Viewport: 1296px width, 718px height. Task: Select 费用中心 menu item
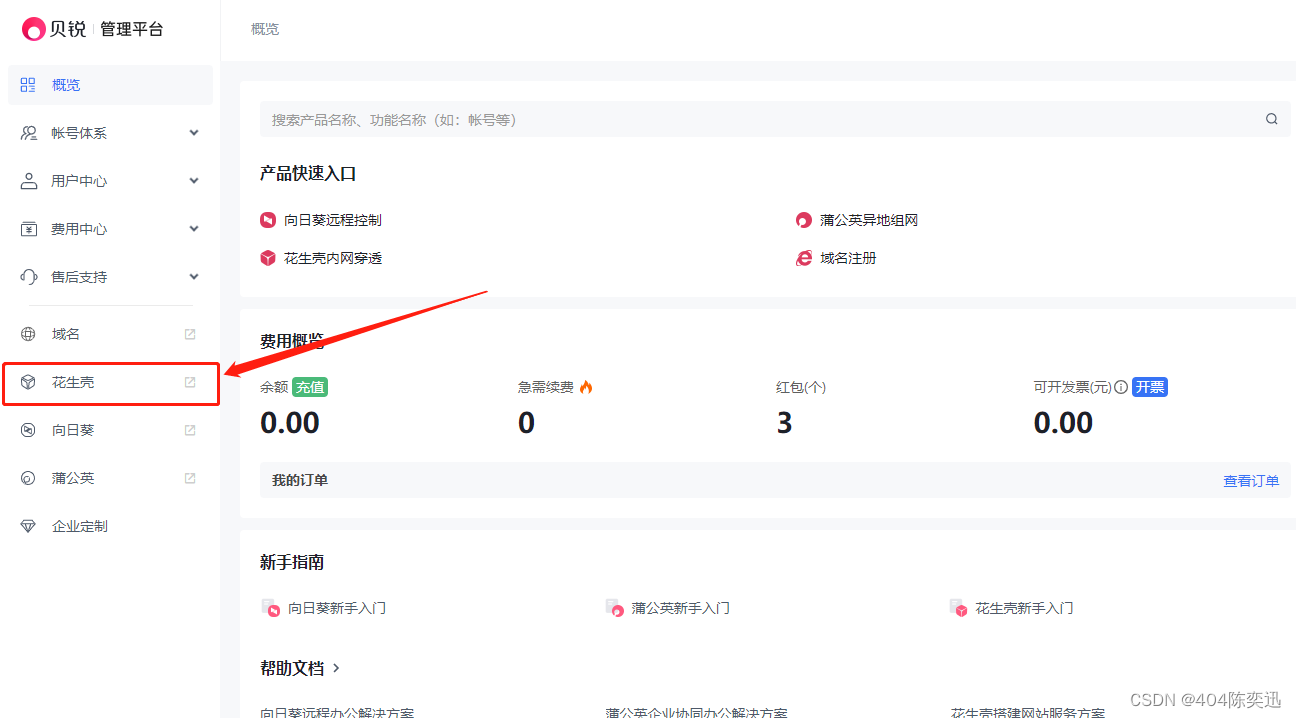point(110,229)
